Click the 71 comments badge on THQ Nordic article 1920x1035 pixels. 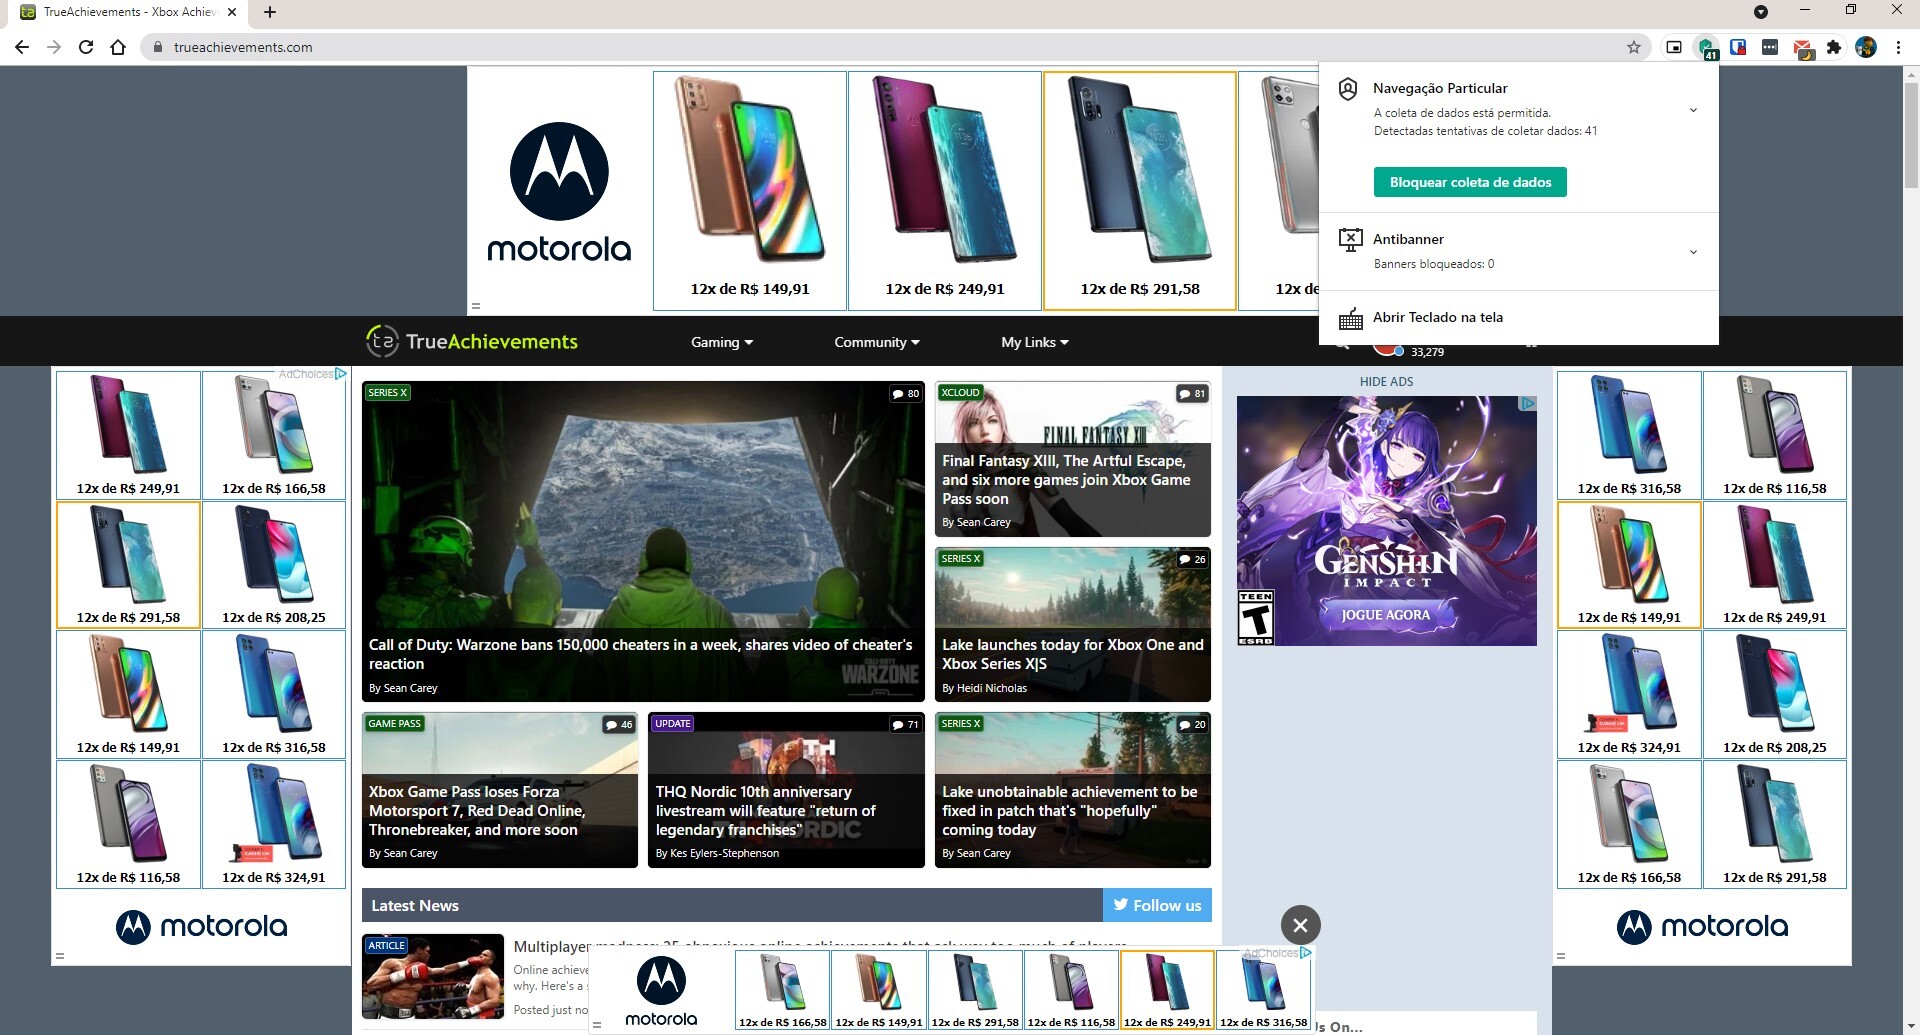[906, 725]
